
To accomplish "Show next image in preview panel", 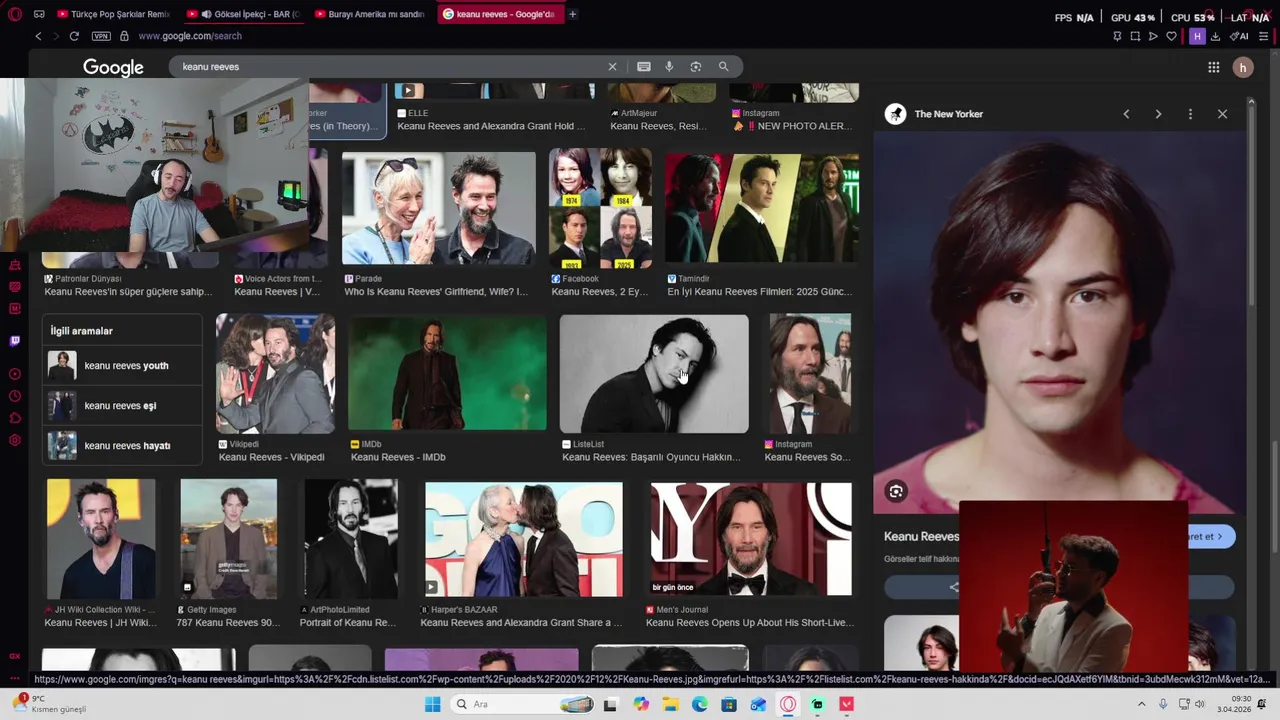I will [1158, 114].
